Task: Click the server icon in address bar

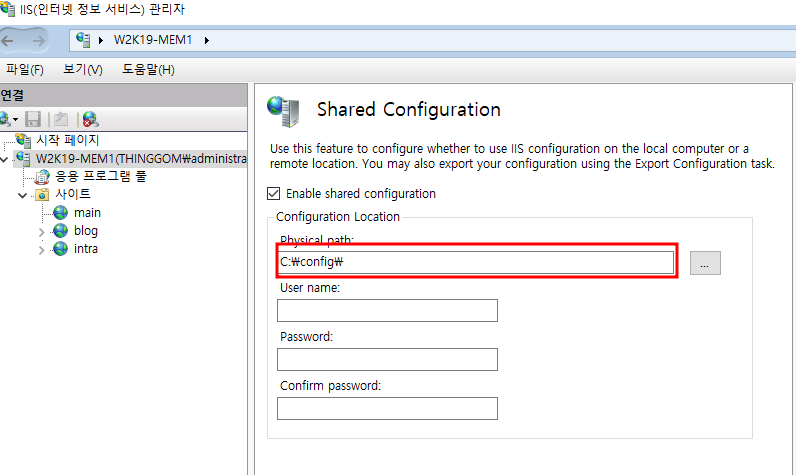Action: (83, 40)
